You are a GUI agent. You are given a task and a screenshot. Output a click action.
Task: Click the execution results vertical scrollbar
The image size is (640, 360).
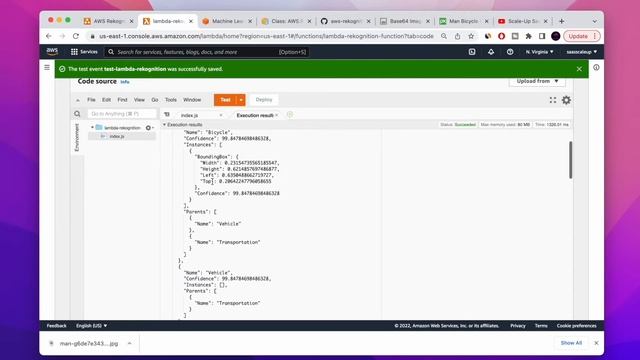coord(571,160)
